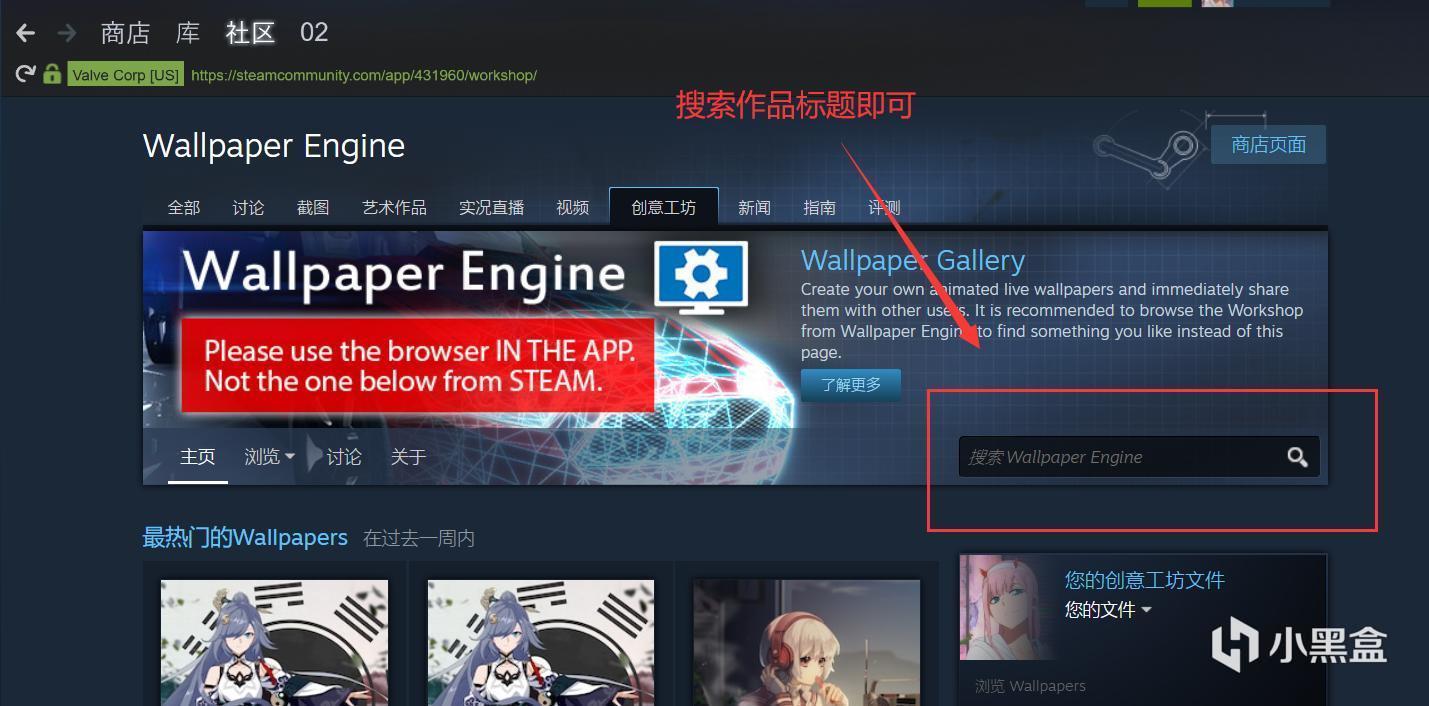Expand the 浏览 dropdown menu

pos(269,457)
